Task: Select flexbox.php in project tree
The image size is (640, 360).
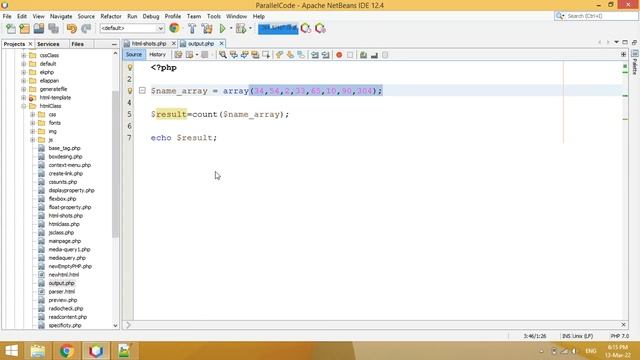Action: [62, 199]
